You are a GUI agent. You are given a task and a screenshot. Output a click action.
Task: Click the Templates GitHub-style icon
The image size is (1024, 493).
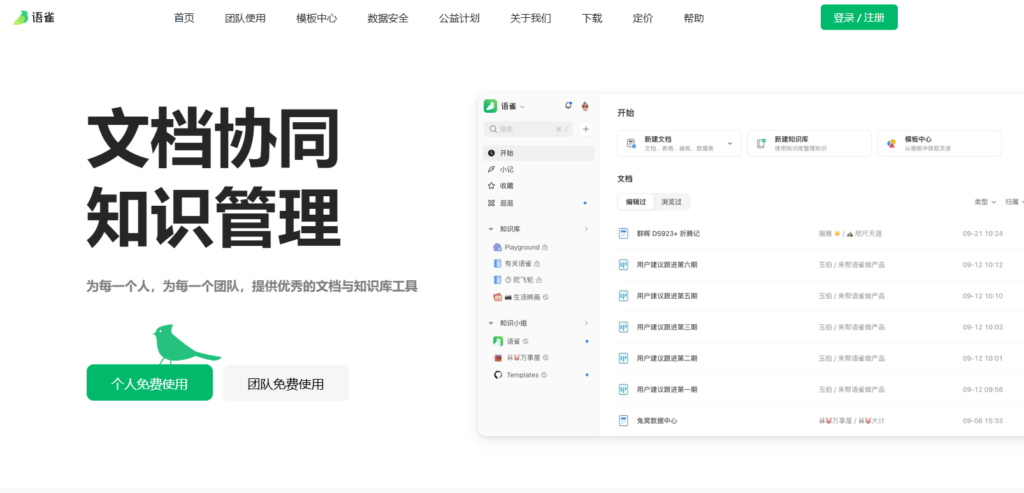(498, 375)
